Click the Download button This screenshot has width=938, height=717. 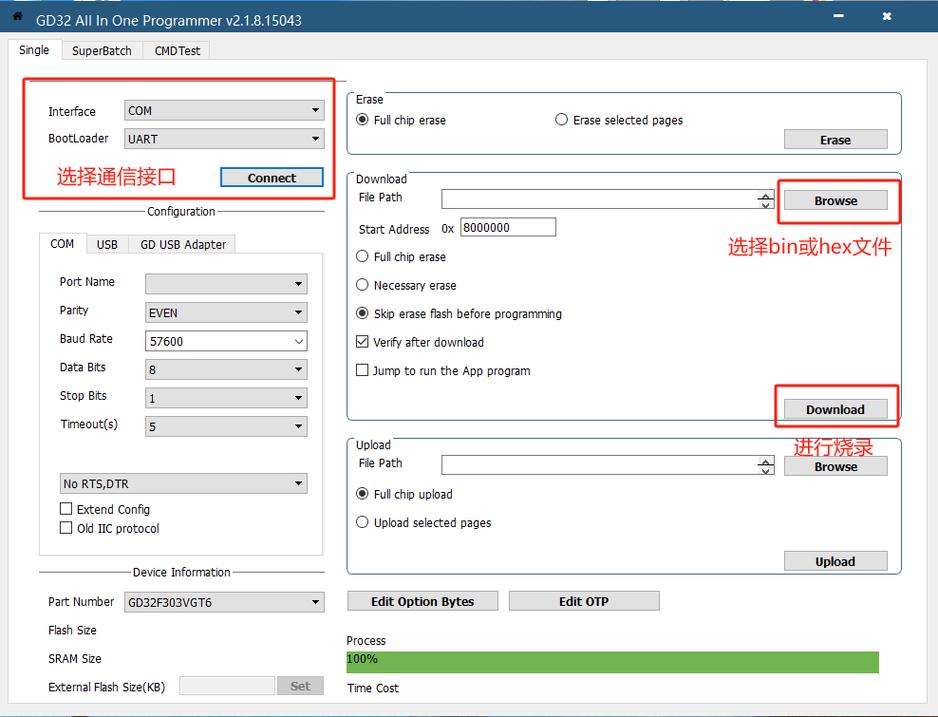click(836, 409)
